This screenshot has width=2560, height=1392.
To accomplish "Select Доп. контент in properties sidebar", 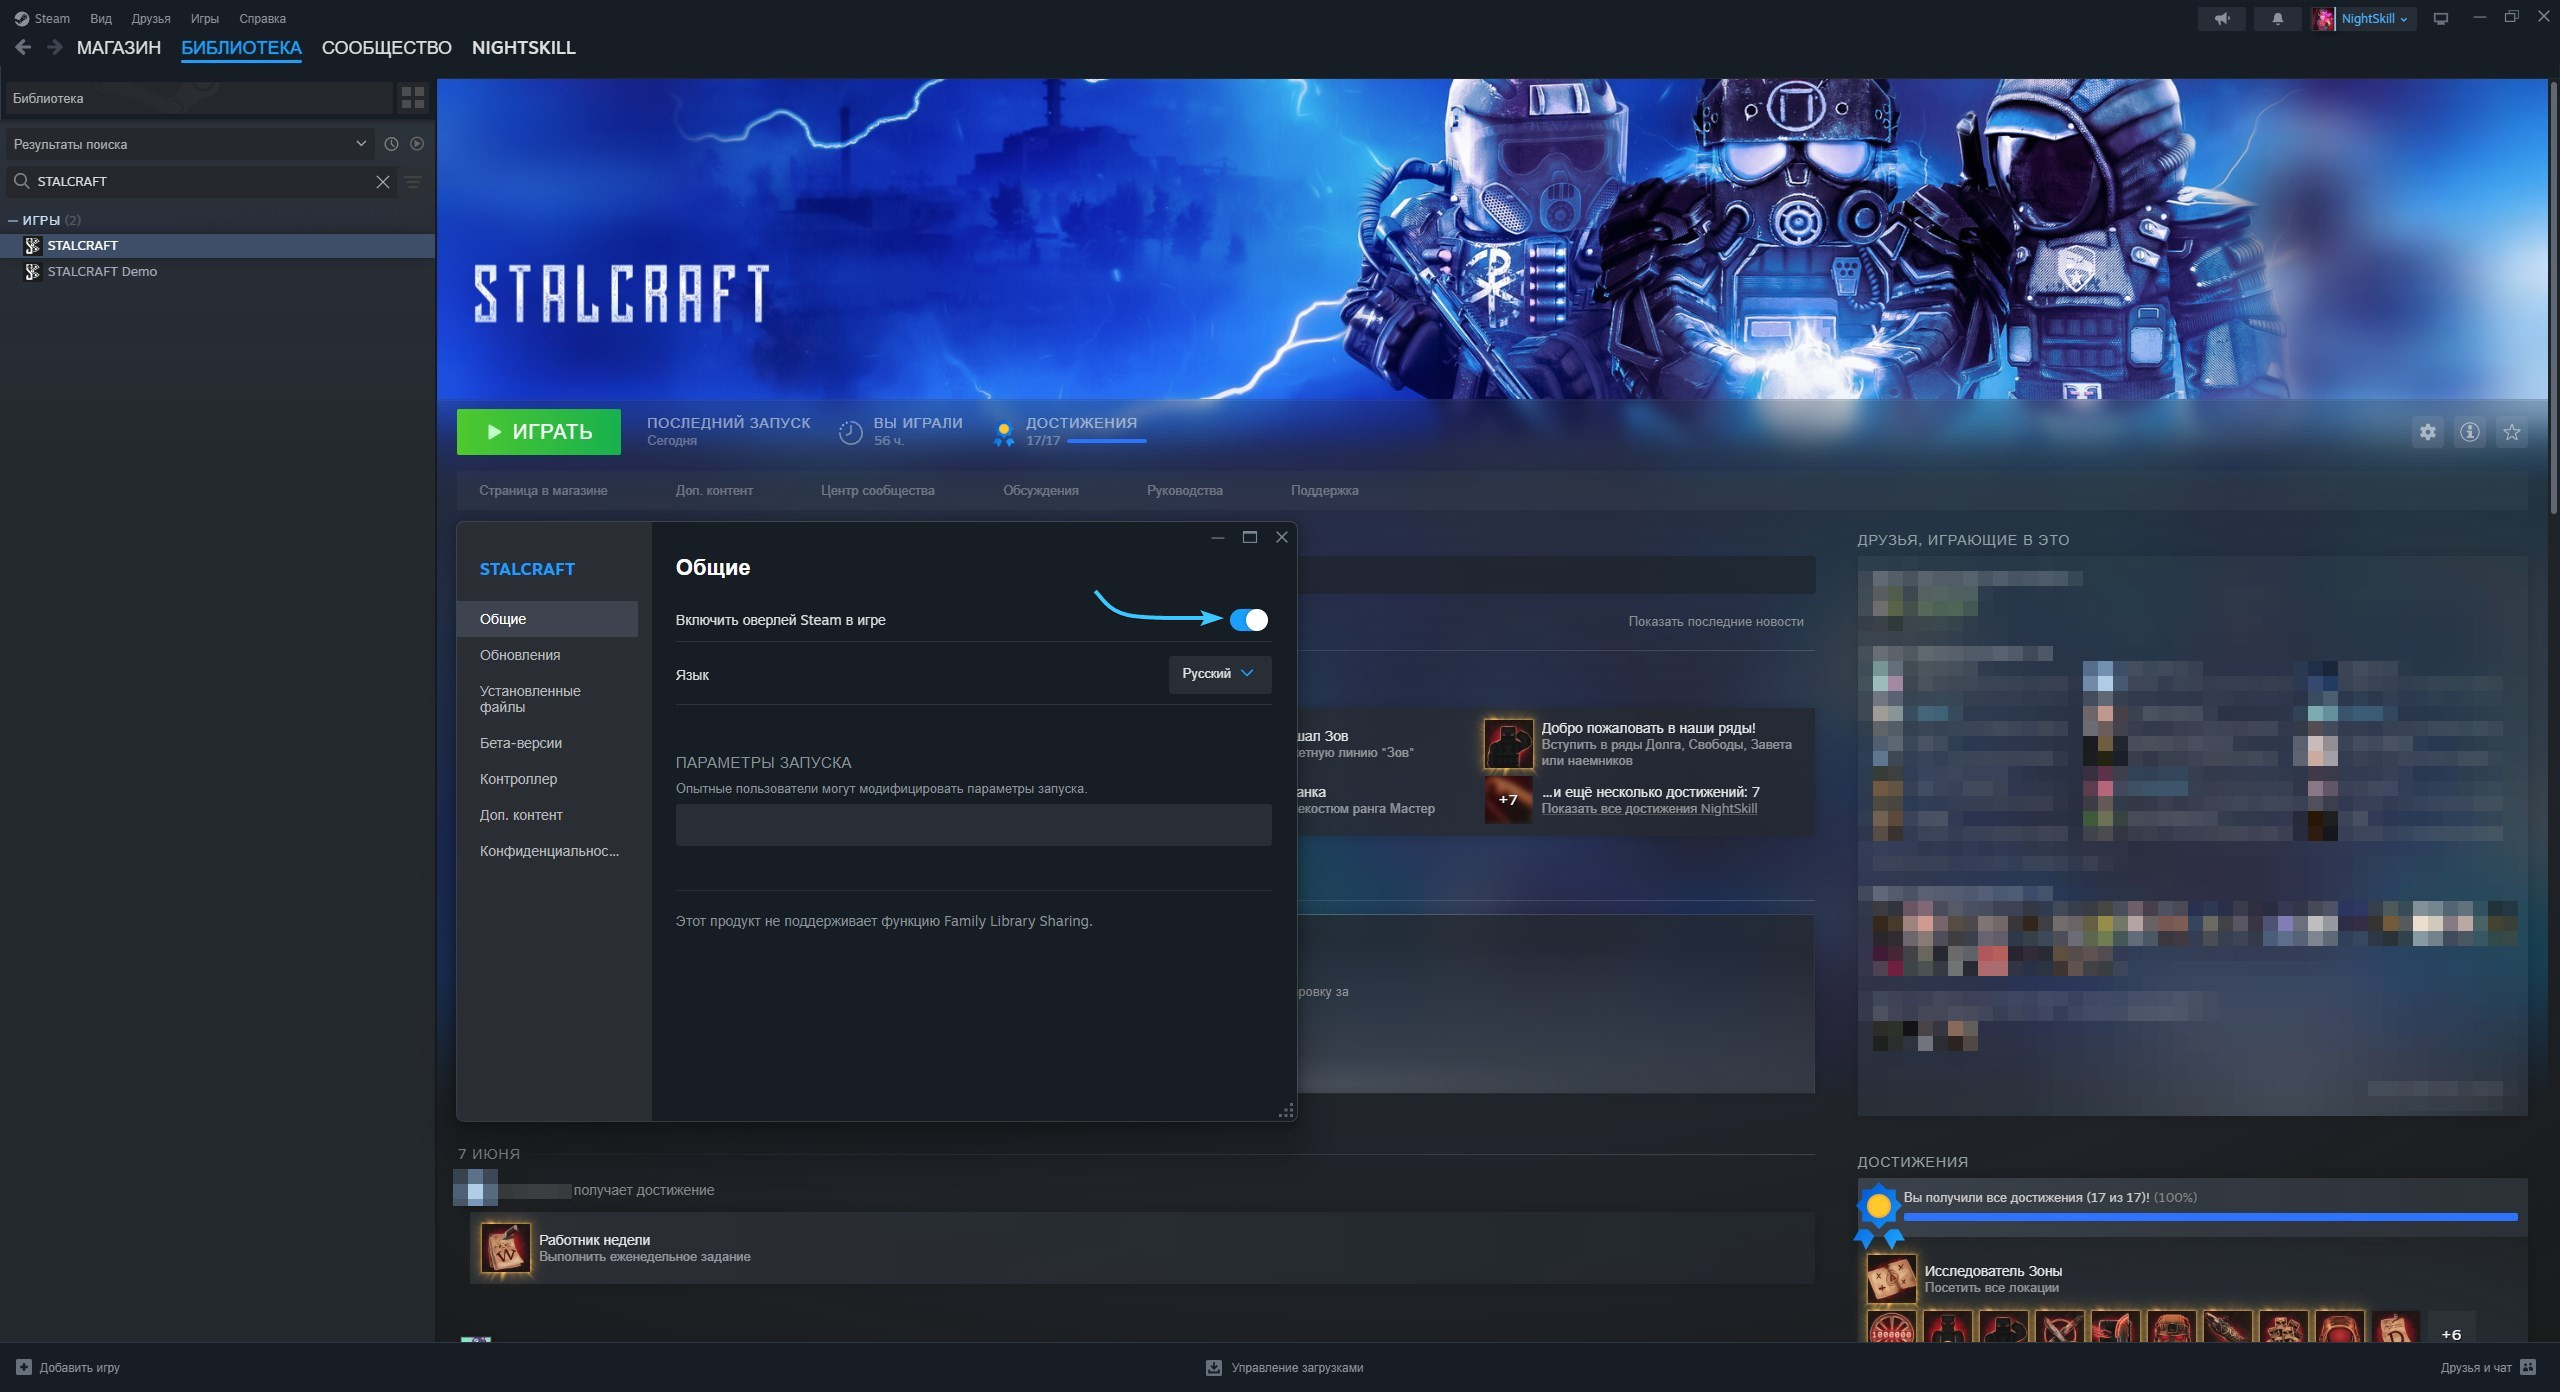I will [x=547, y=815].
